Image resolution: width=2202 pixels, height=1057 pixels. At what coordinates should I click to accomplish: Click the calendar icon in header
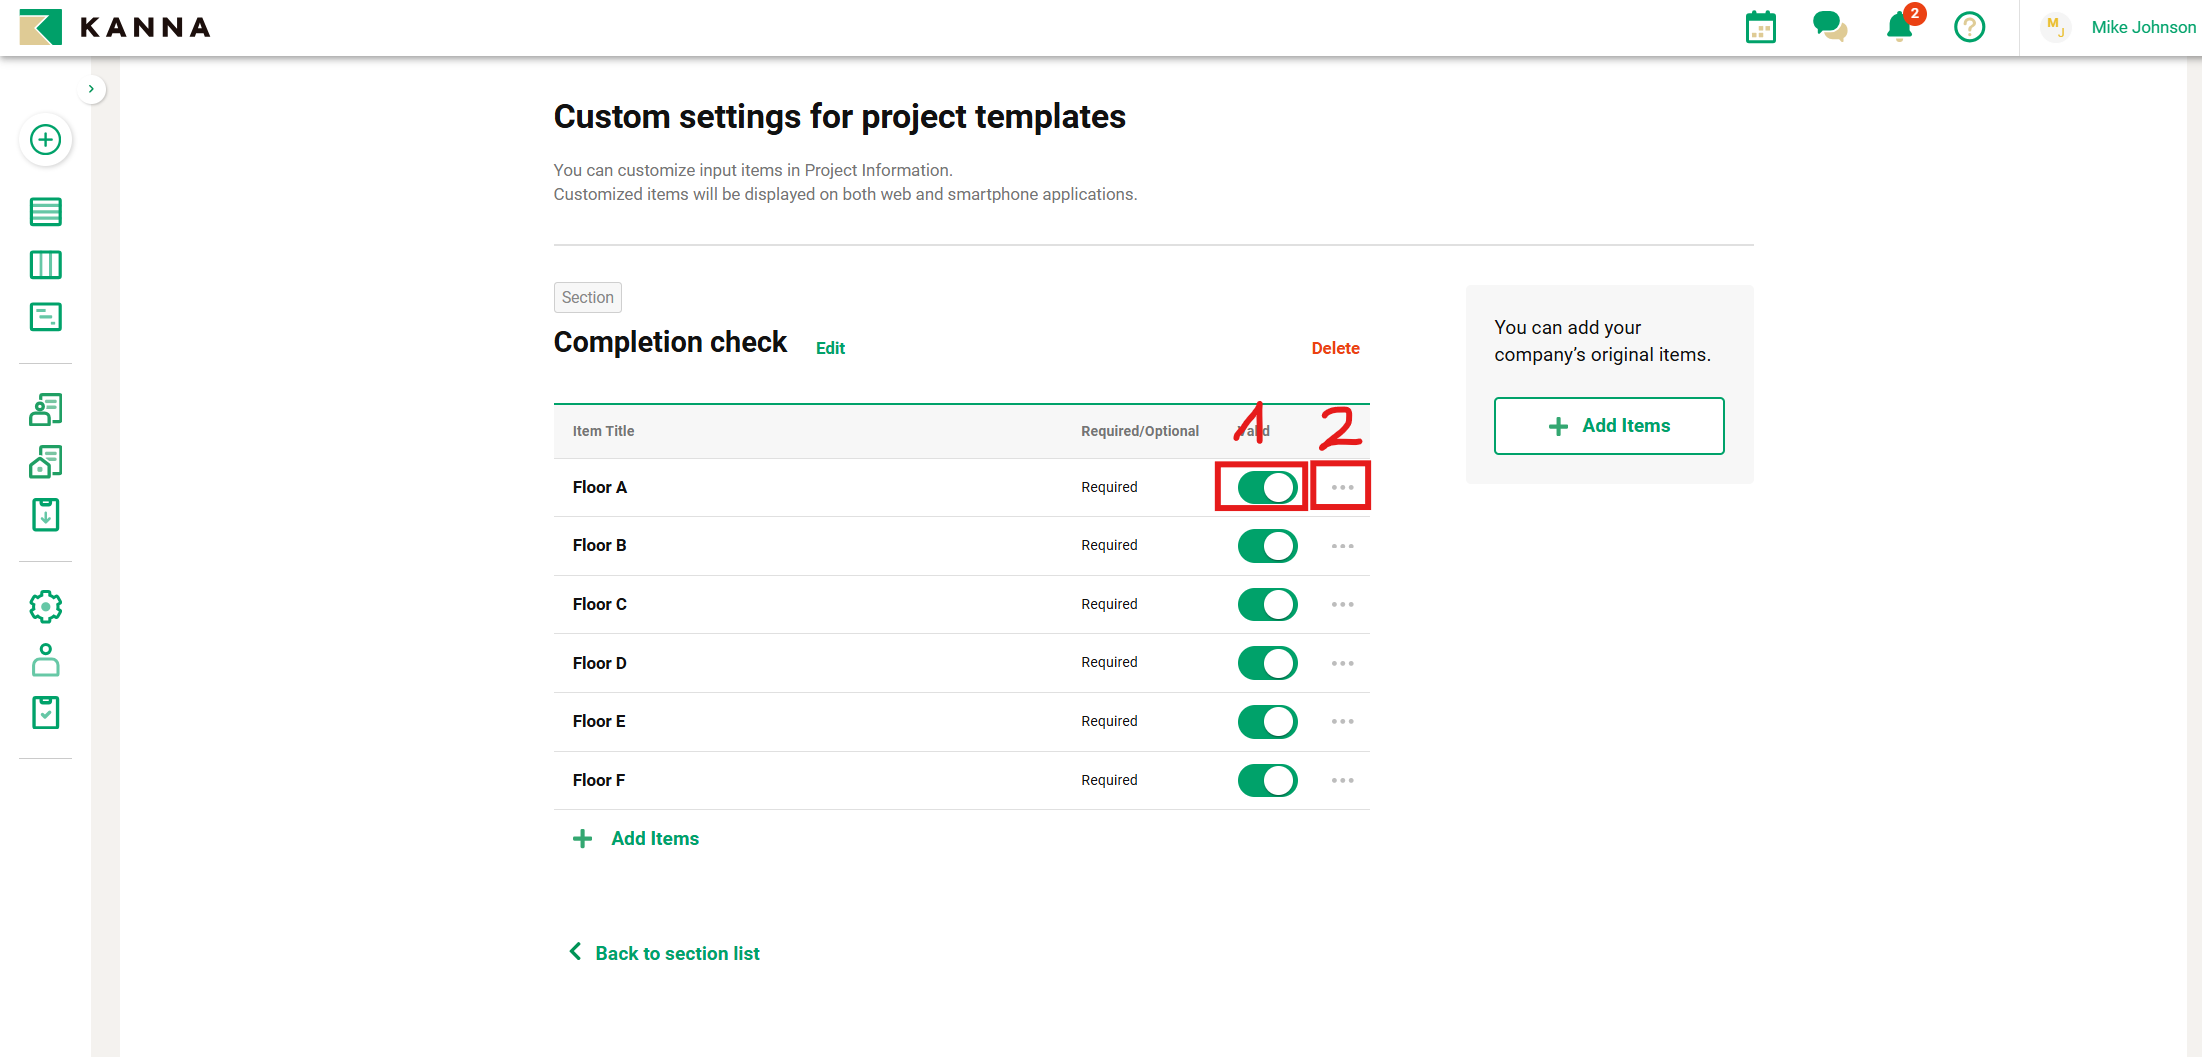click(1760, 27)
